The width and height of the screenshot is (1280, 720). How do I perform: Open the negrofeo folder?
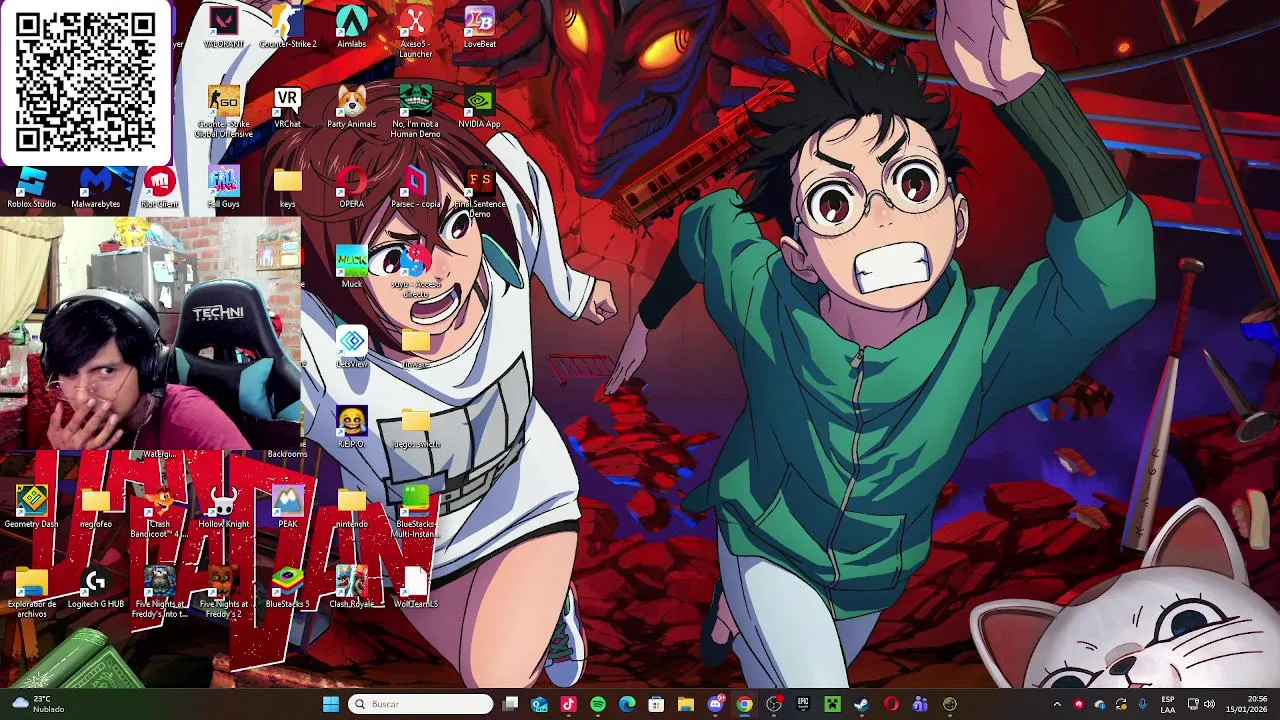click(95, 507)
